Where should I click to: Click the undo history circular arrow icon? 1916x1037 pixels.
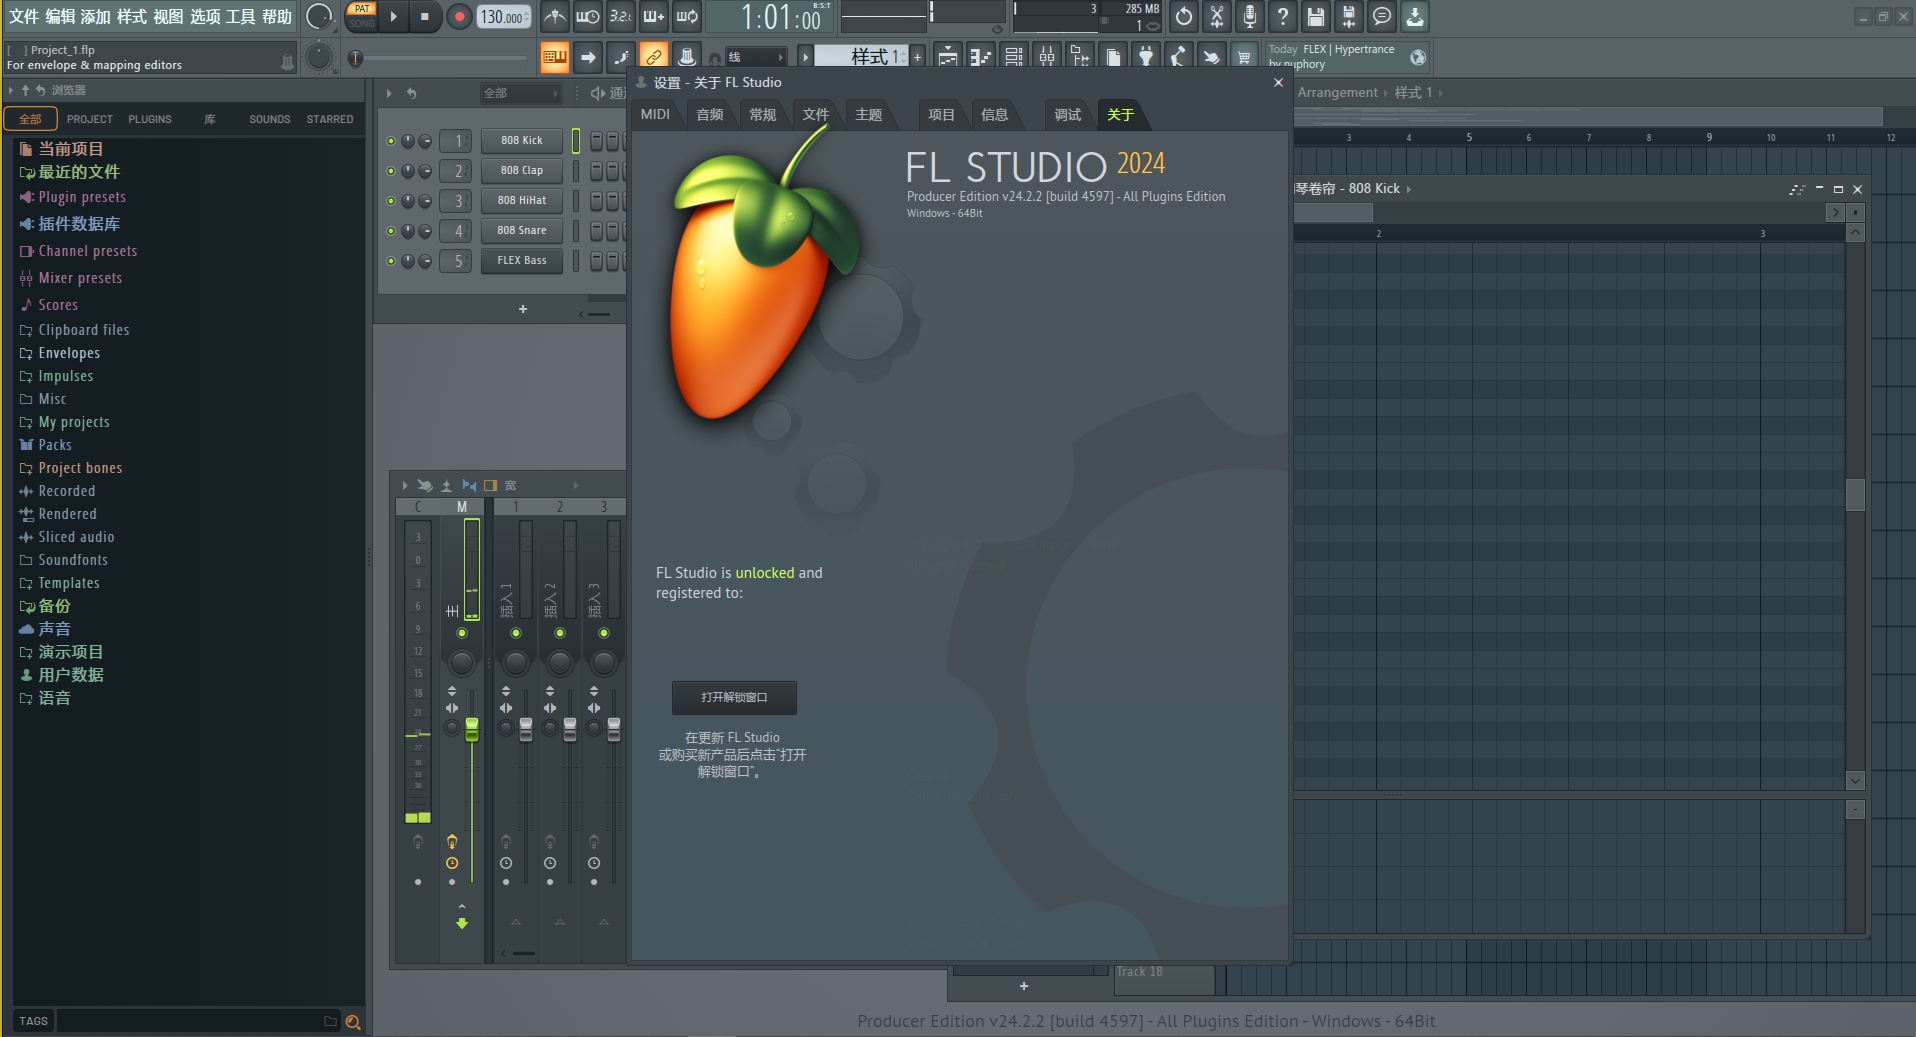tap(1184, 16)
